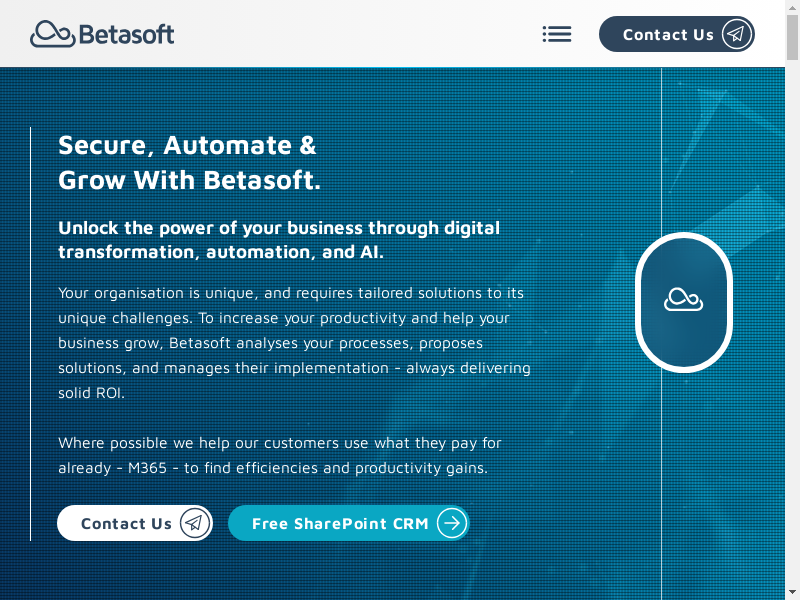The width and height of the screenshot is (800, 600).
Task: Click the "solid ROI." text line
Action: pyautogui.click(x=91, y=393)
